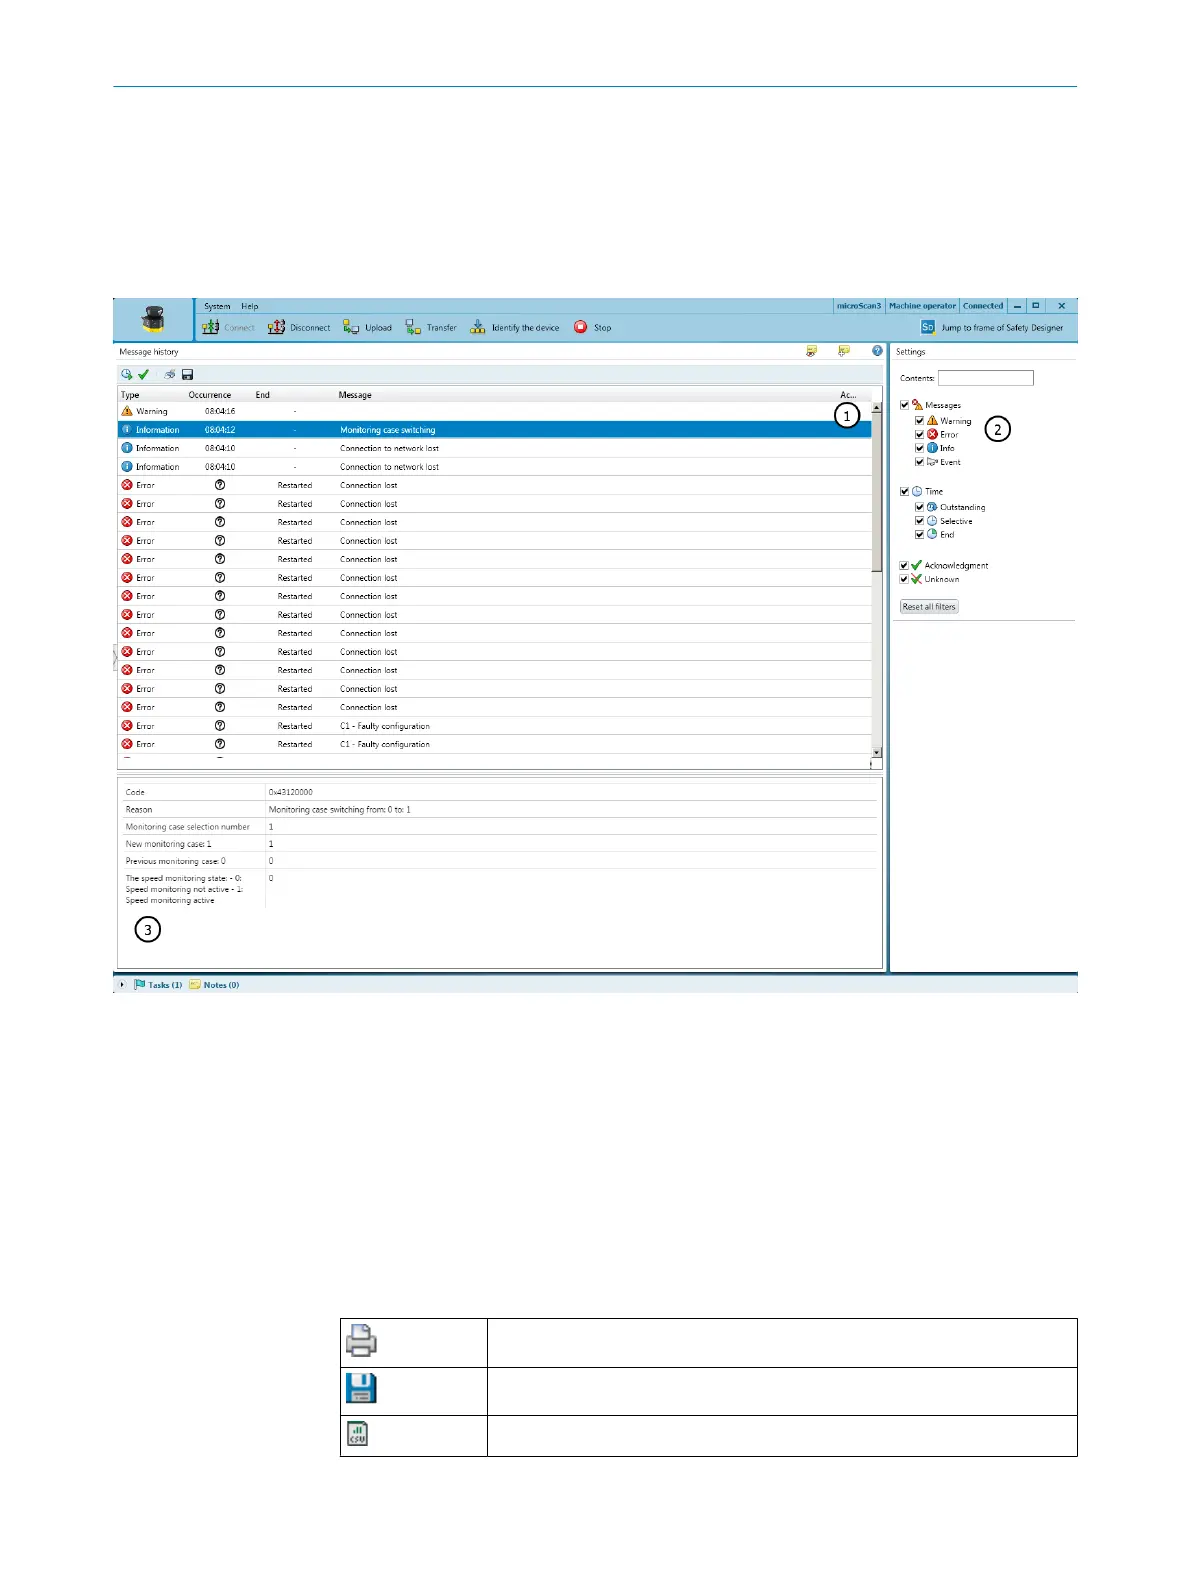
Task: Jump to frame of Safety Designer
Action: 991,327
